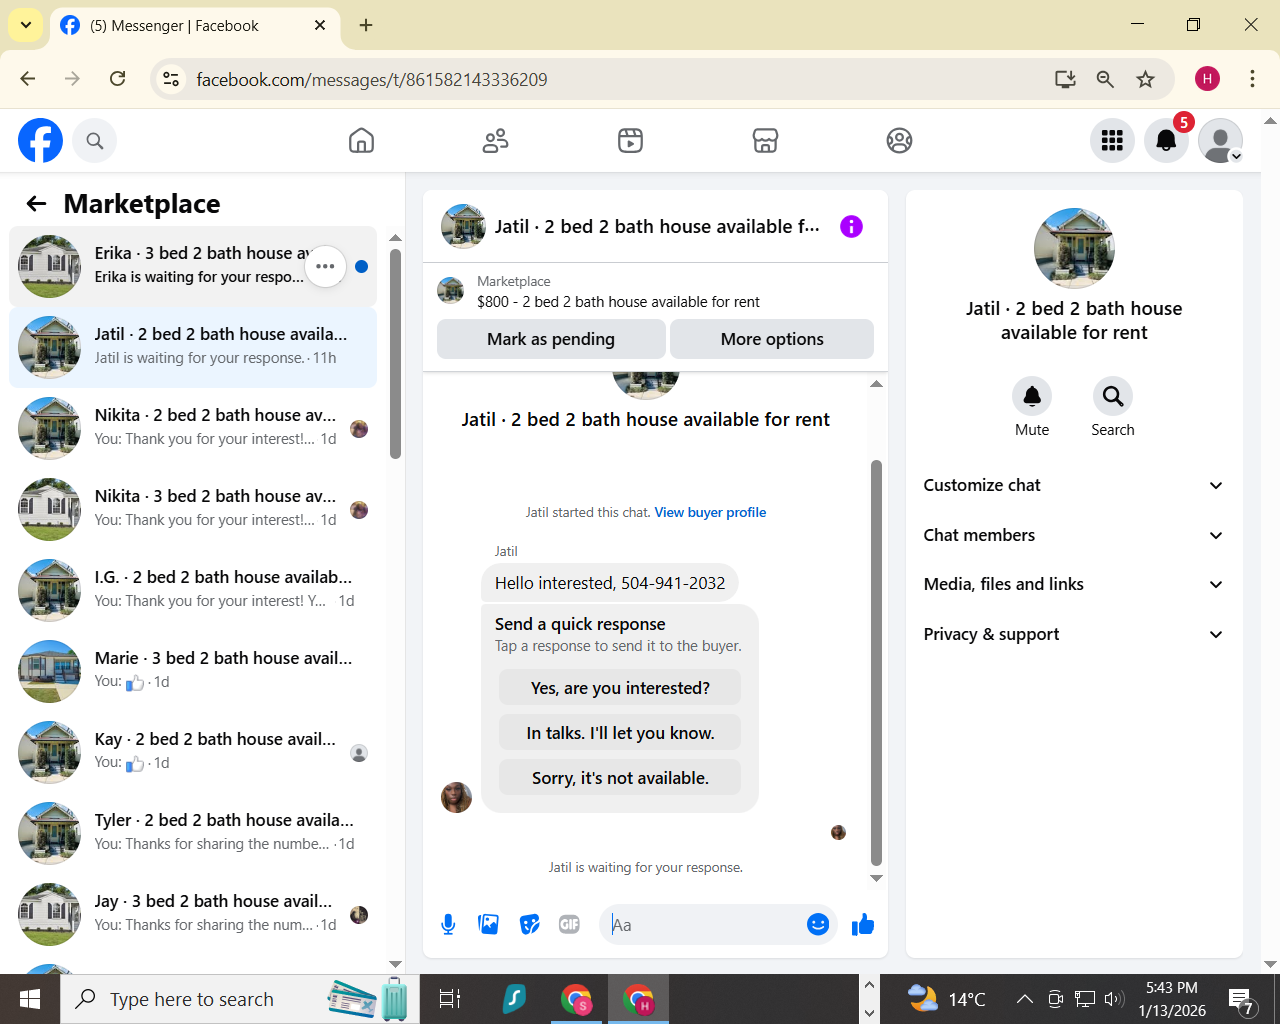Screen dimensions: 1280x1024
Task: Record a voice clip with the microphone icon
Action: (x=449, y=925)
